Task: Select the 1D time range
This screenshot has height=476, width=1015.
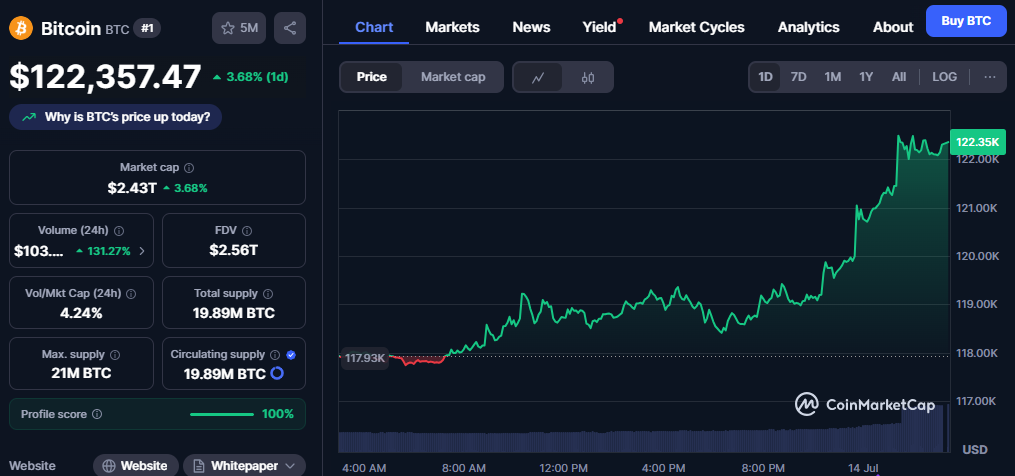Action: (x=765, y=77)
